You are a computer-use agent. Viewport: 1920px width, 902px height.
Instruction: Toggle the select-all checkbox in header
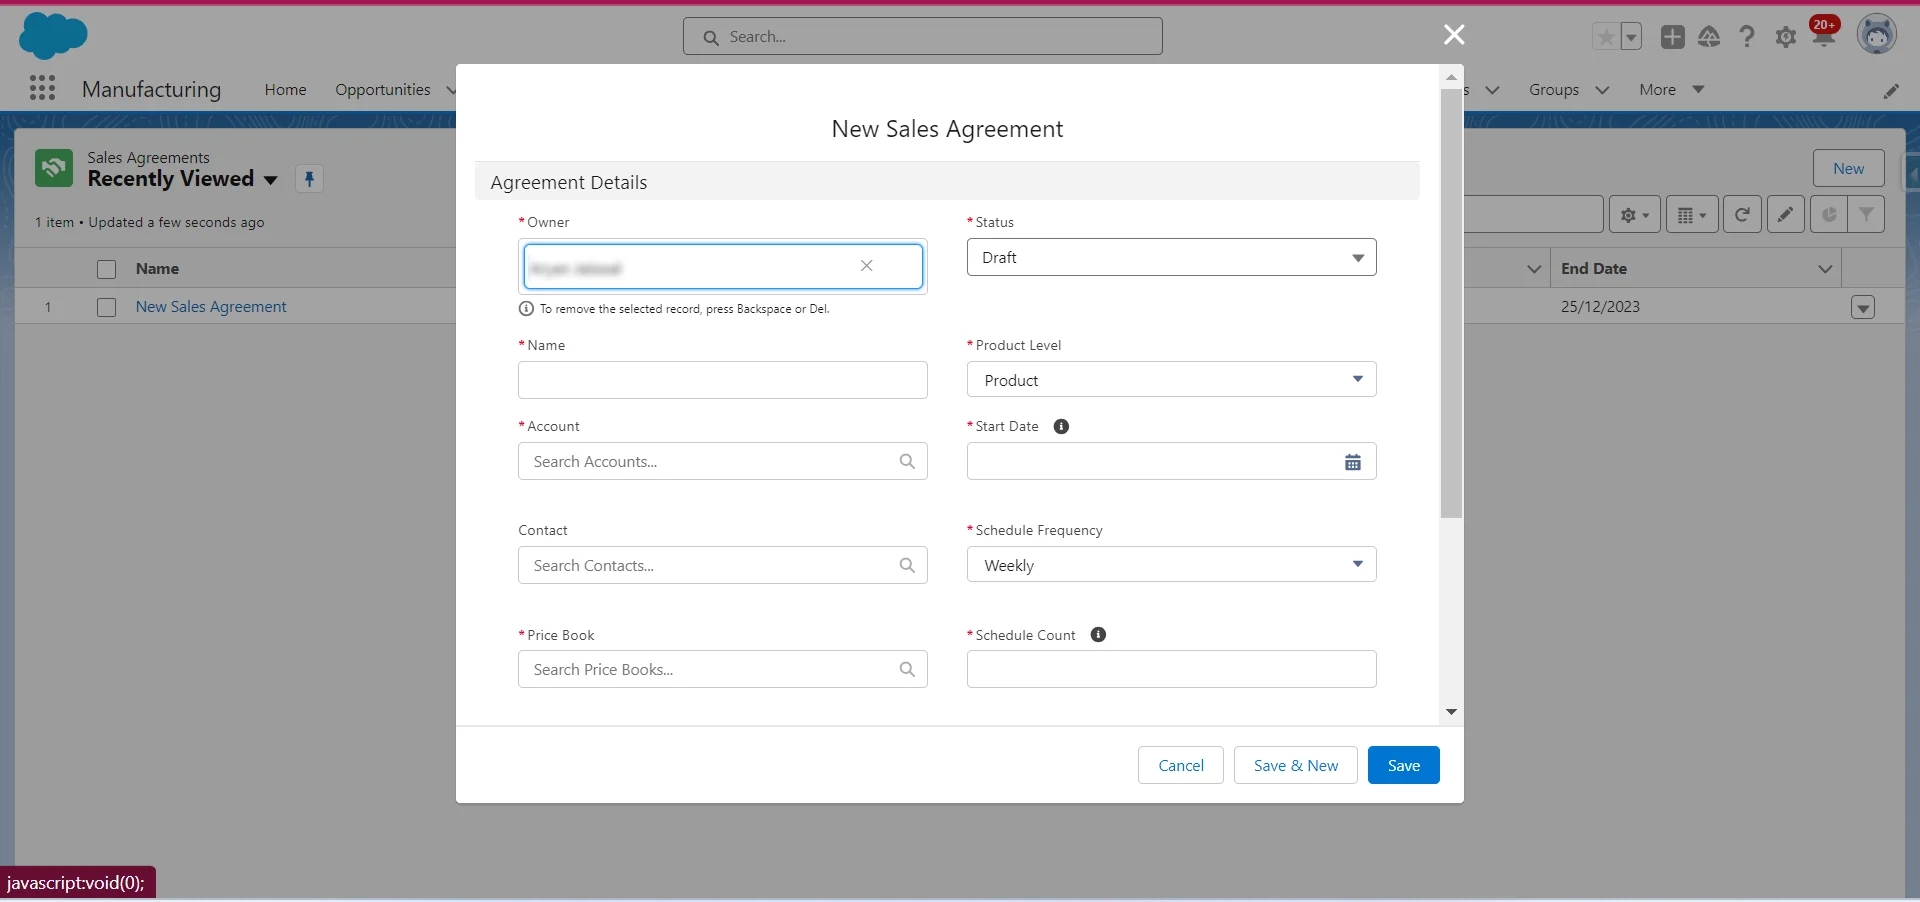[106, 269]
